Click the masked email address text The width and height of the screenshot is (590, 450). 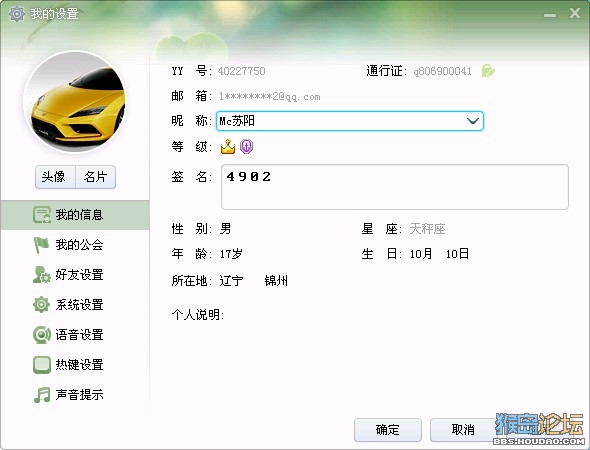tap(269, 97)
